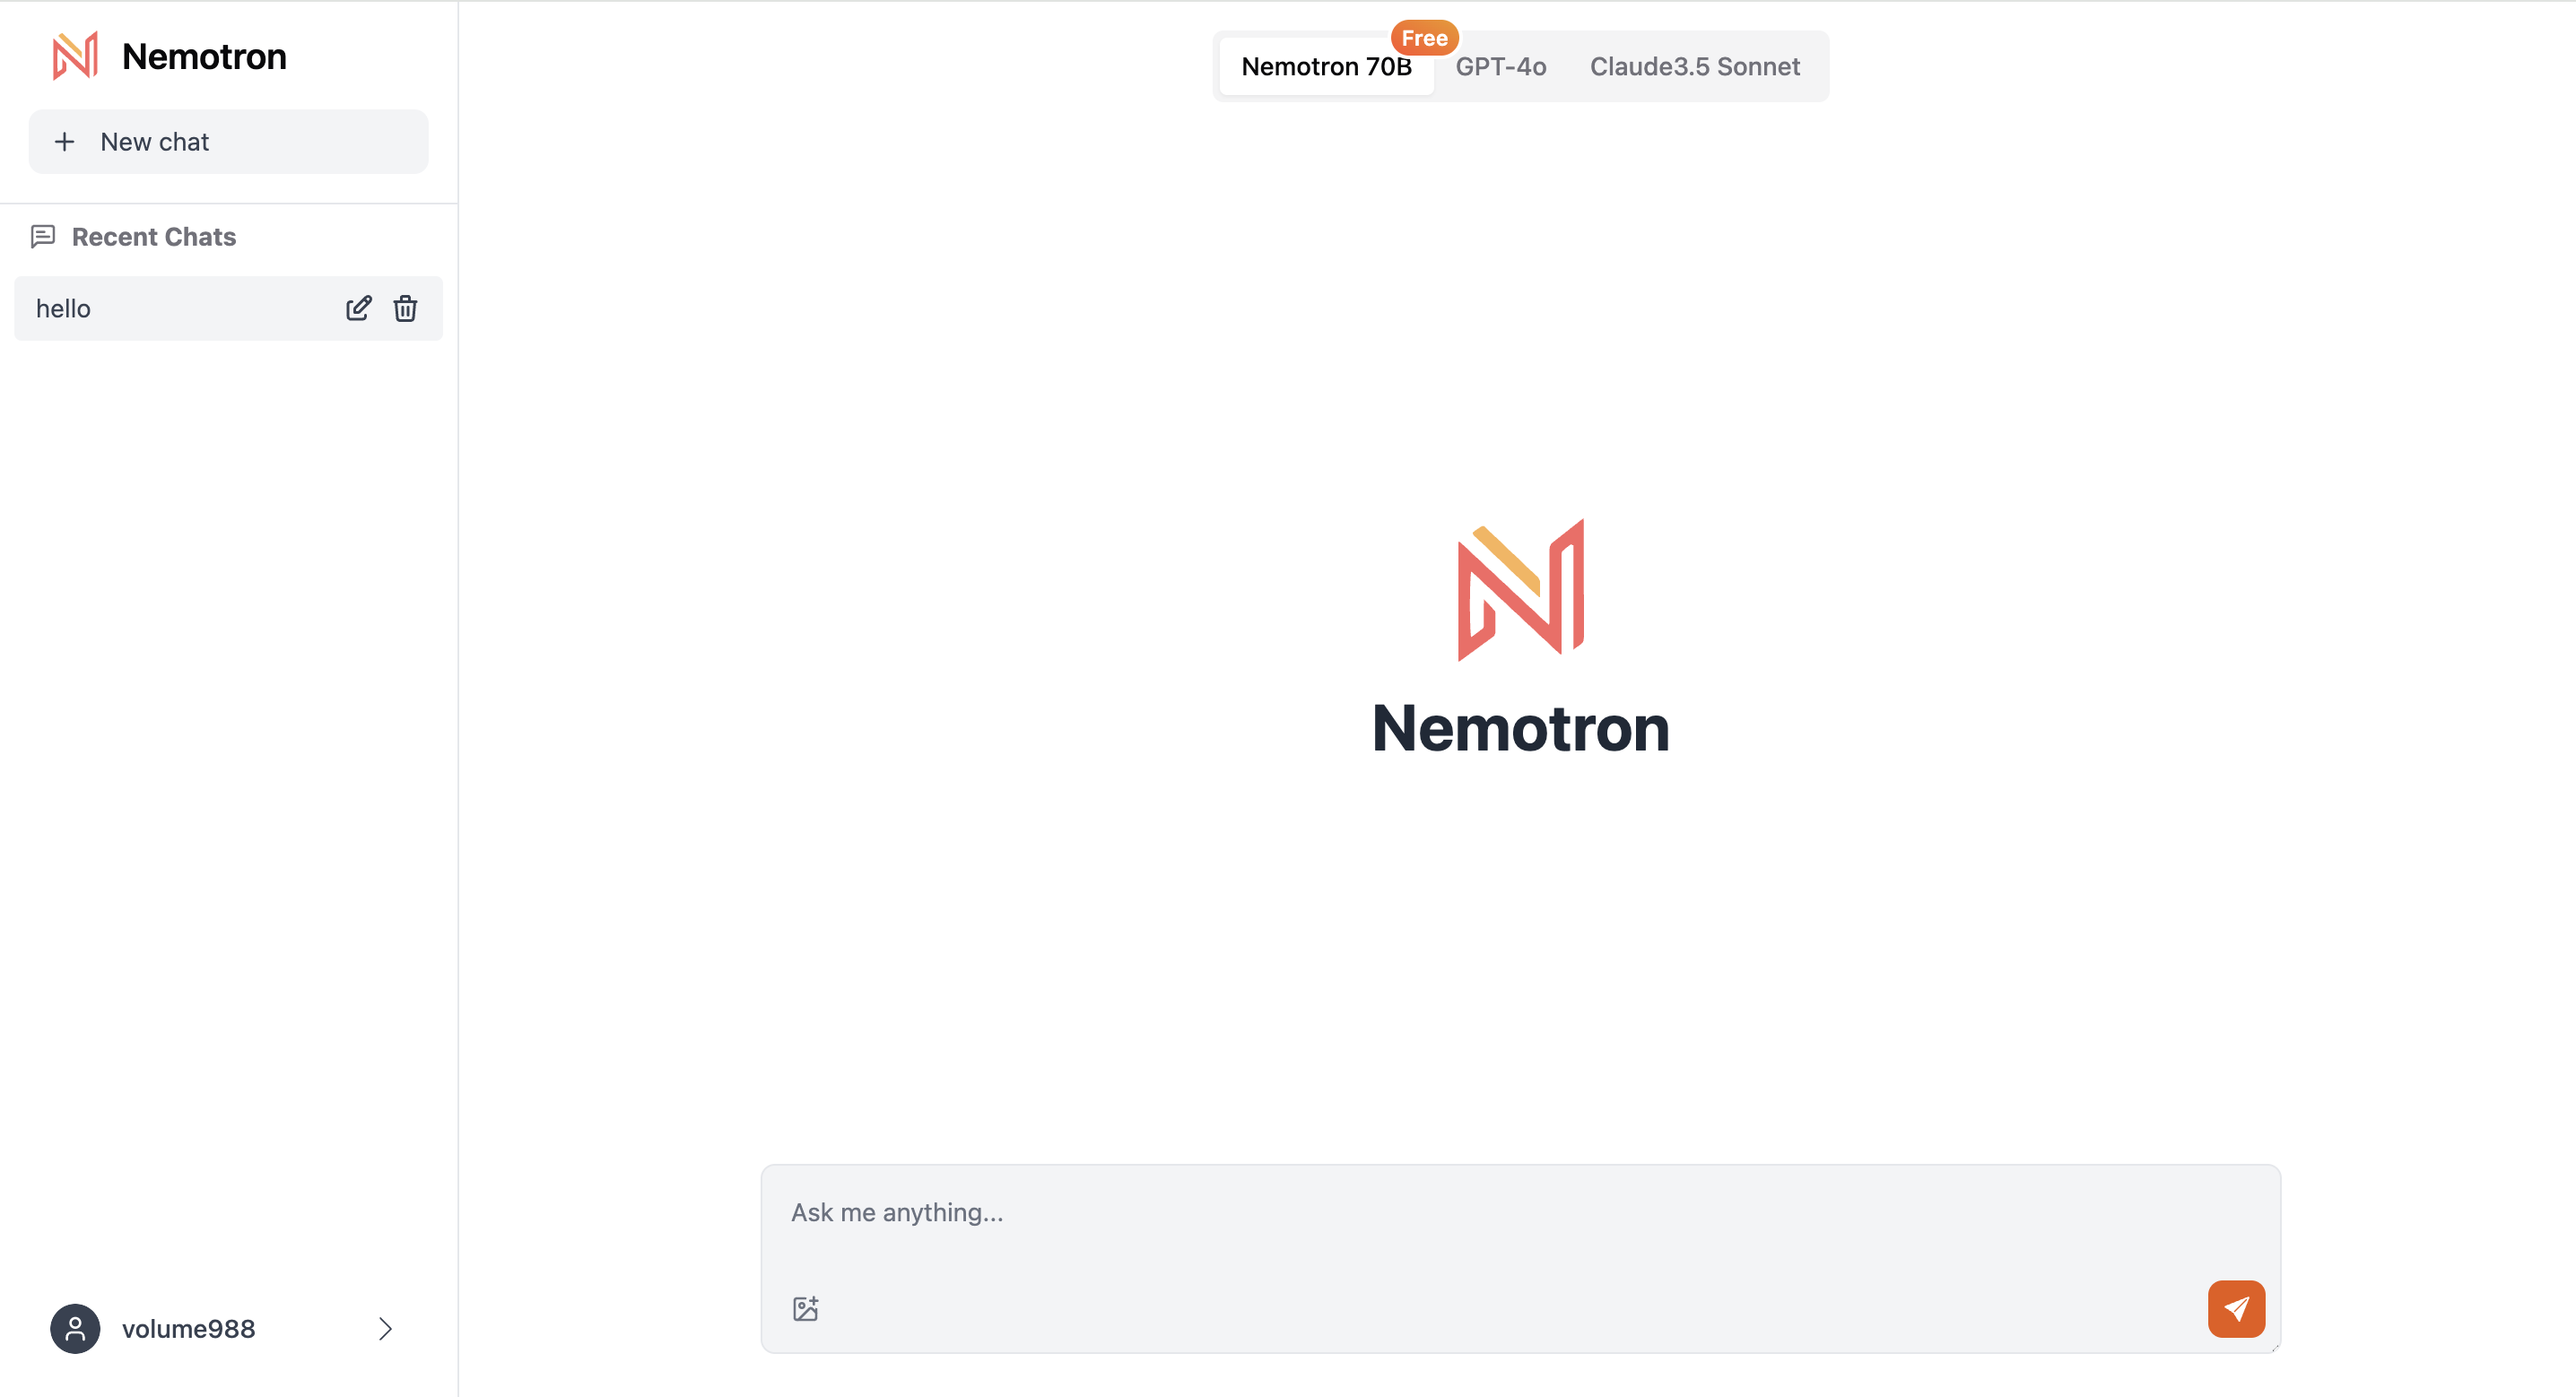The image size is (2576, 1397).
Task: Click the profile chevron expand arrow
Action: pos(386,1328)
